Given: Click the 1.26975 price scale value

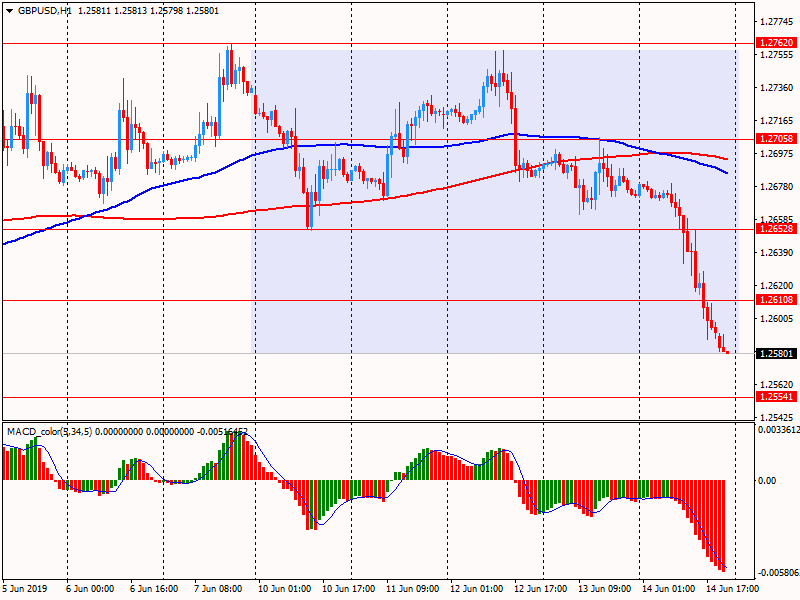Looking at the screenshot, I should click(777, 154).
